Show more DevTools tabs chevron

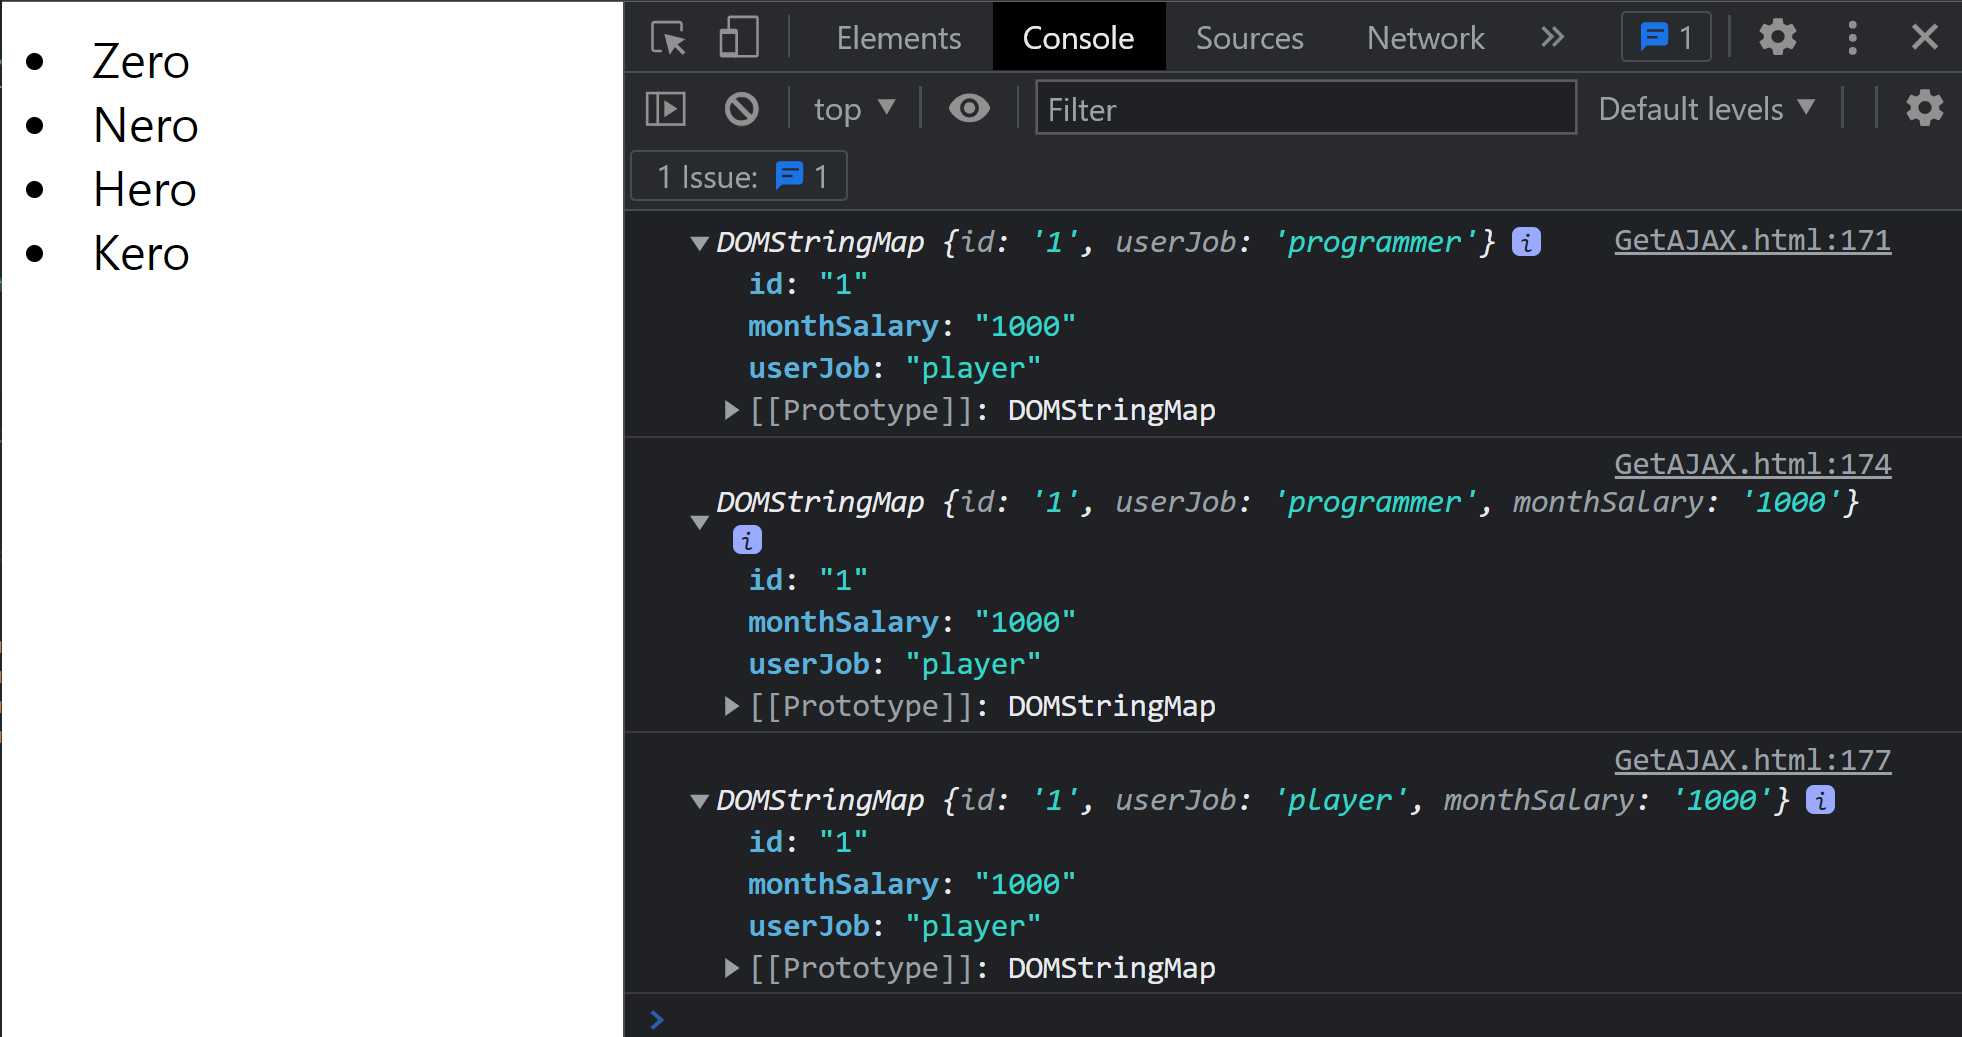1552,38
